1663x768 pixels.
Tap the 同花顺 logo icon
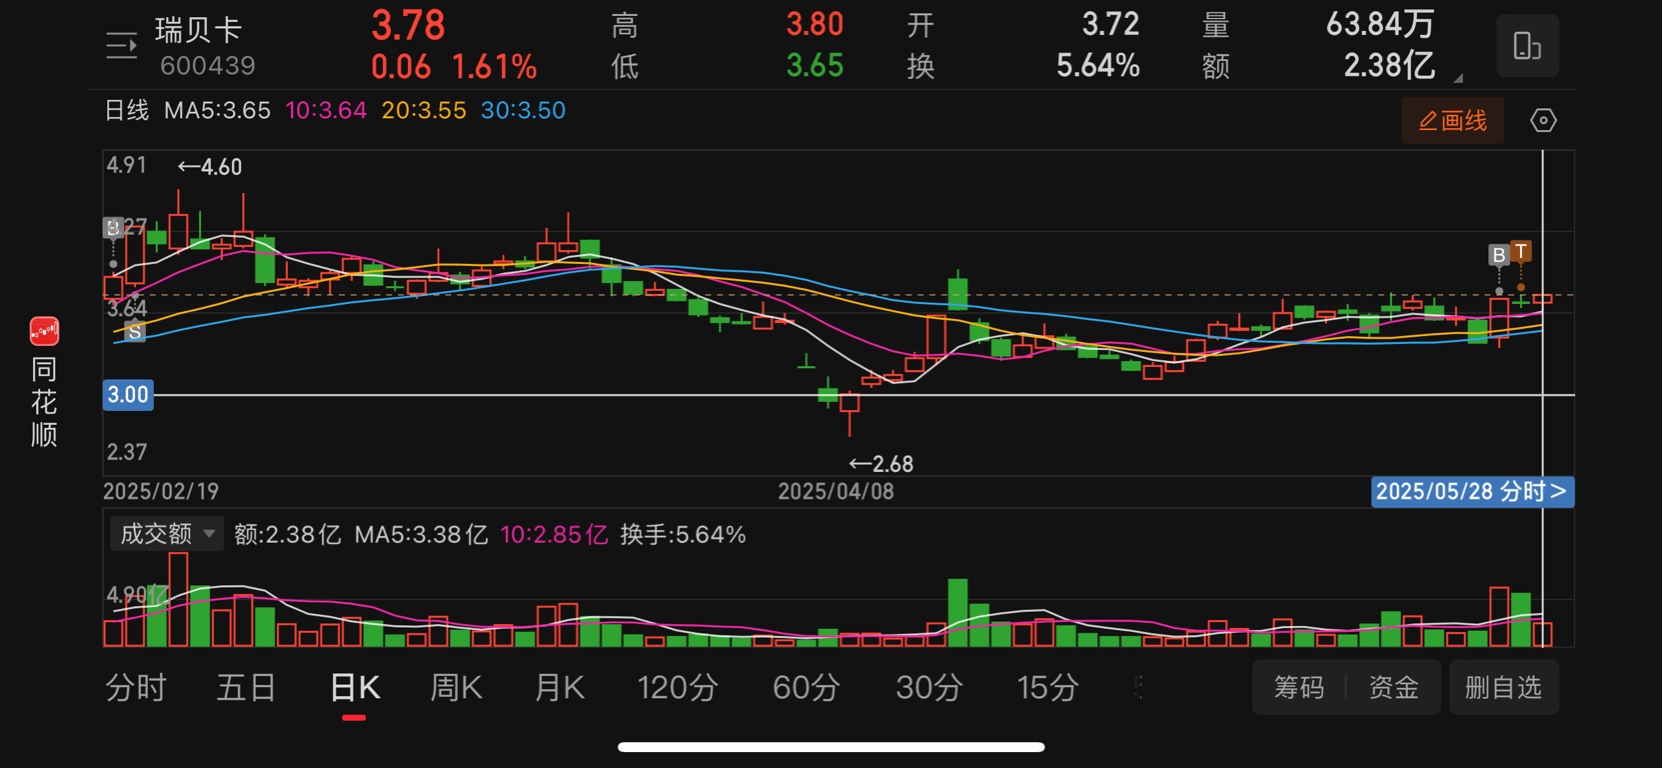pyautogui.click(x=44, y=331)
